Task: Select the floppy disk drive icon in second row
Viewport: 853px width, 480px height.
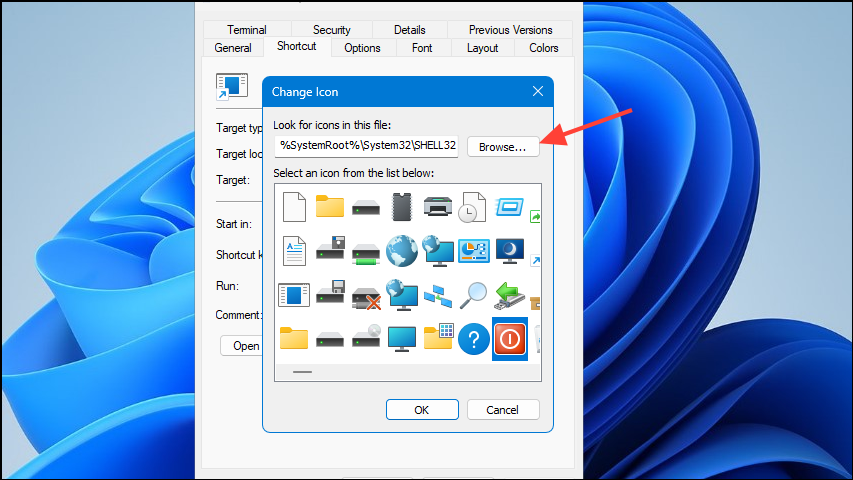Action: 330,248
